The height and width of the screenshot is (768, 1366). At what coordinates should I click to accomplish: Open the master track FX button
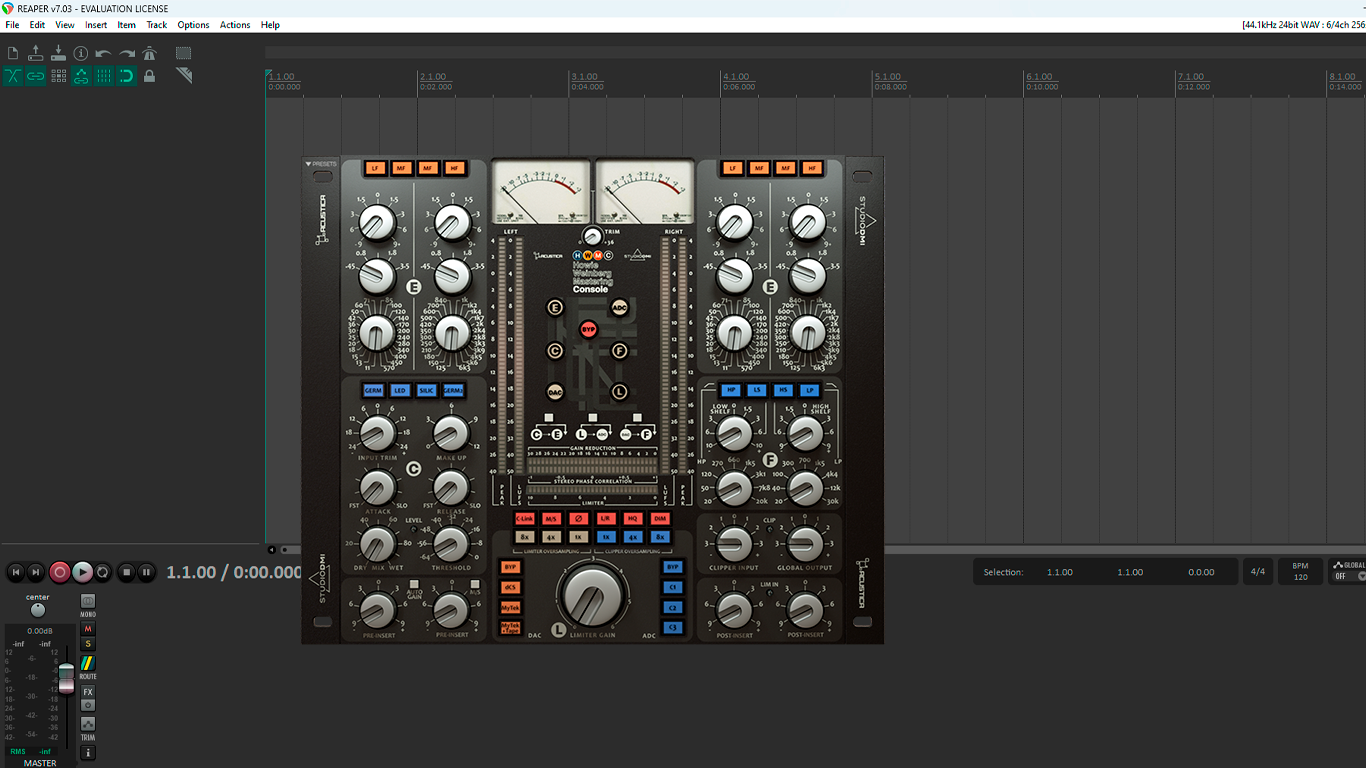point(88,692)
